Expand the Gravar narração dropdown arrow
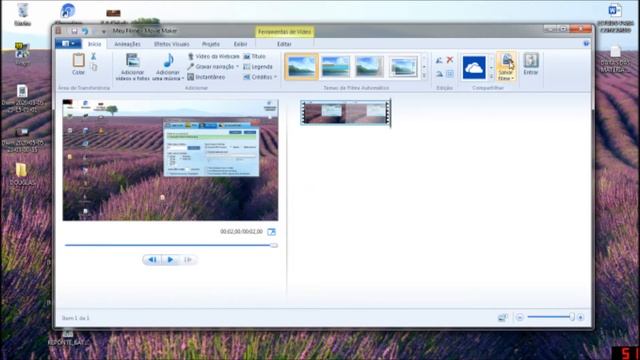Screen dimensions: 640x360 tap(238, 67)
